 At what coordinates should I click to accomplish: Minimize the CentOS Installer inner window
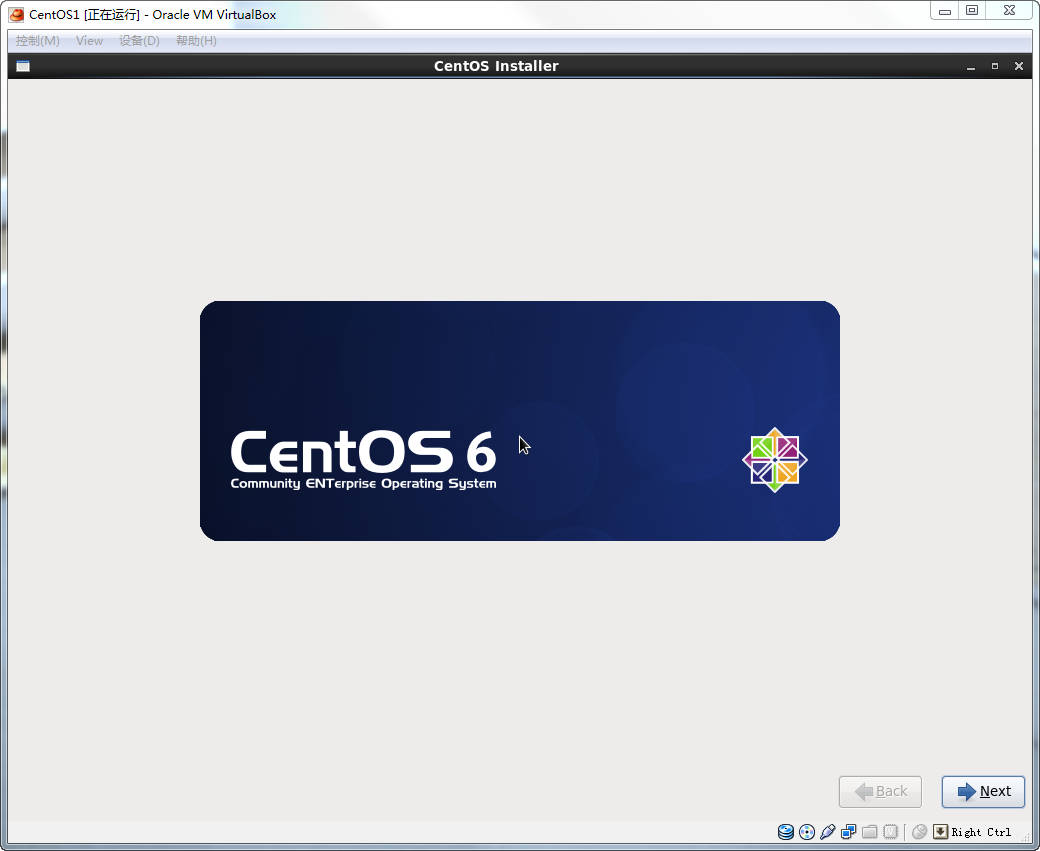(x=971, y=66)
